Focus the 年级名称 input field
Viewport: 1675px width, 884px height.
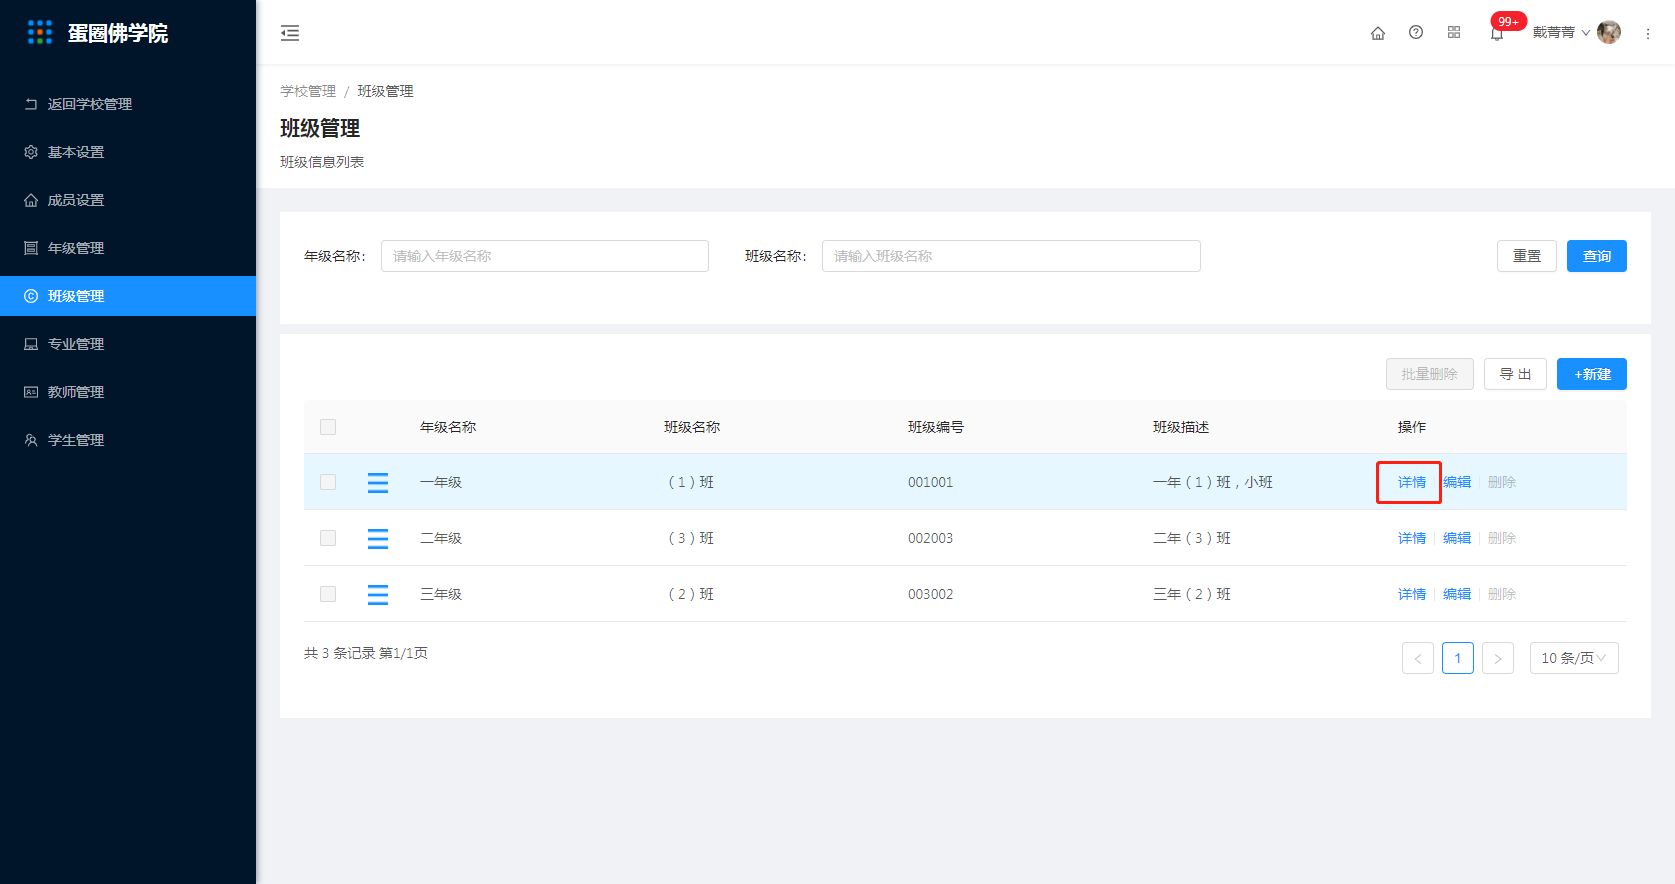(x=545, y=256)
